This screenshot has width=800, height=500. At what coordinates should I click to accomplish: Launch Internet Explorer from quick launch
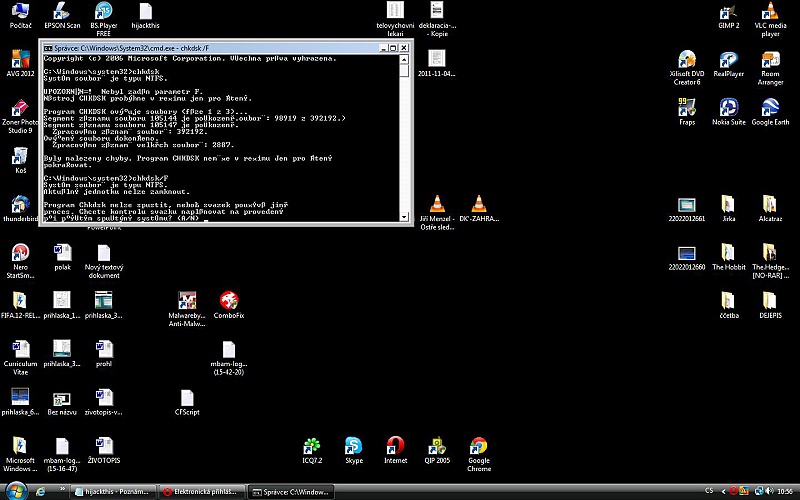40,492
